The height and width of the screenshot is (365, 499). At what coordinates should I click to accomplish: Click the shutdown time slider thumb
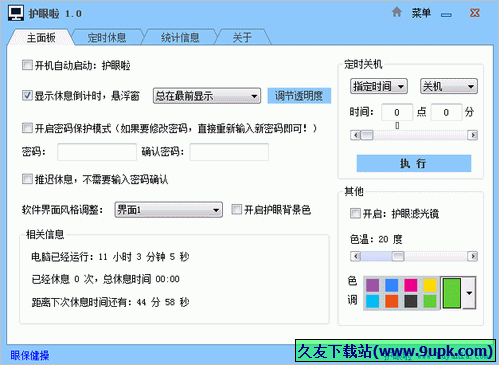367,135
